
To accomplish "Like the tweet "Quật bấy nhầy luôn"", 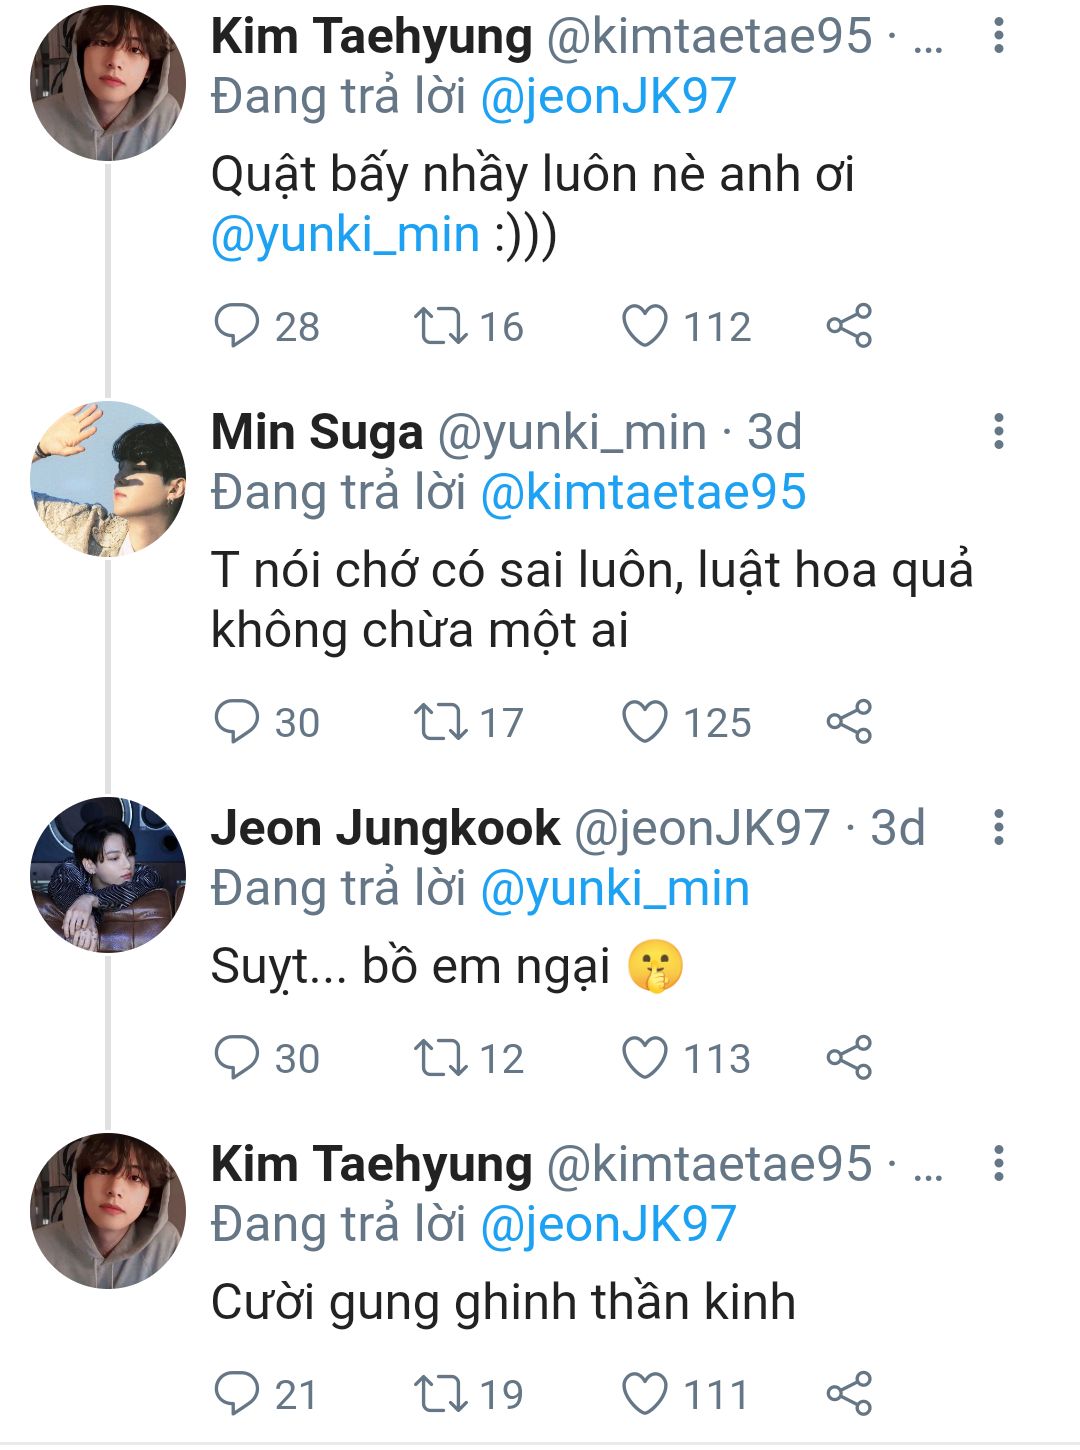I will [x=645, y=326].
